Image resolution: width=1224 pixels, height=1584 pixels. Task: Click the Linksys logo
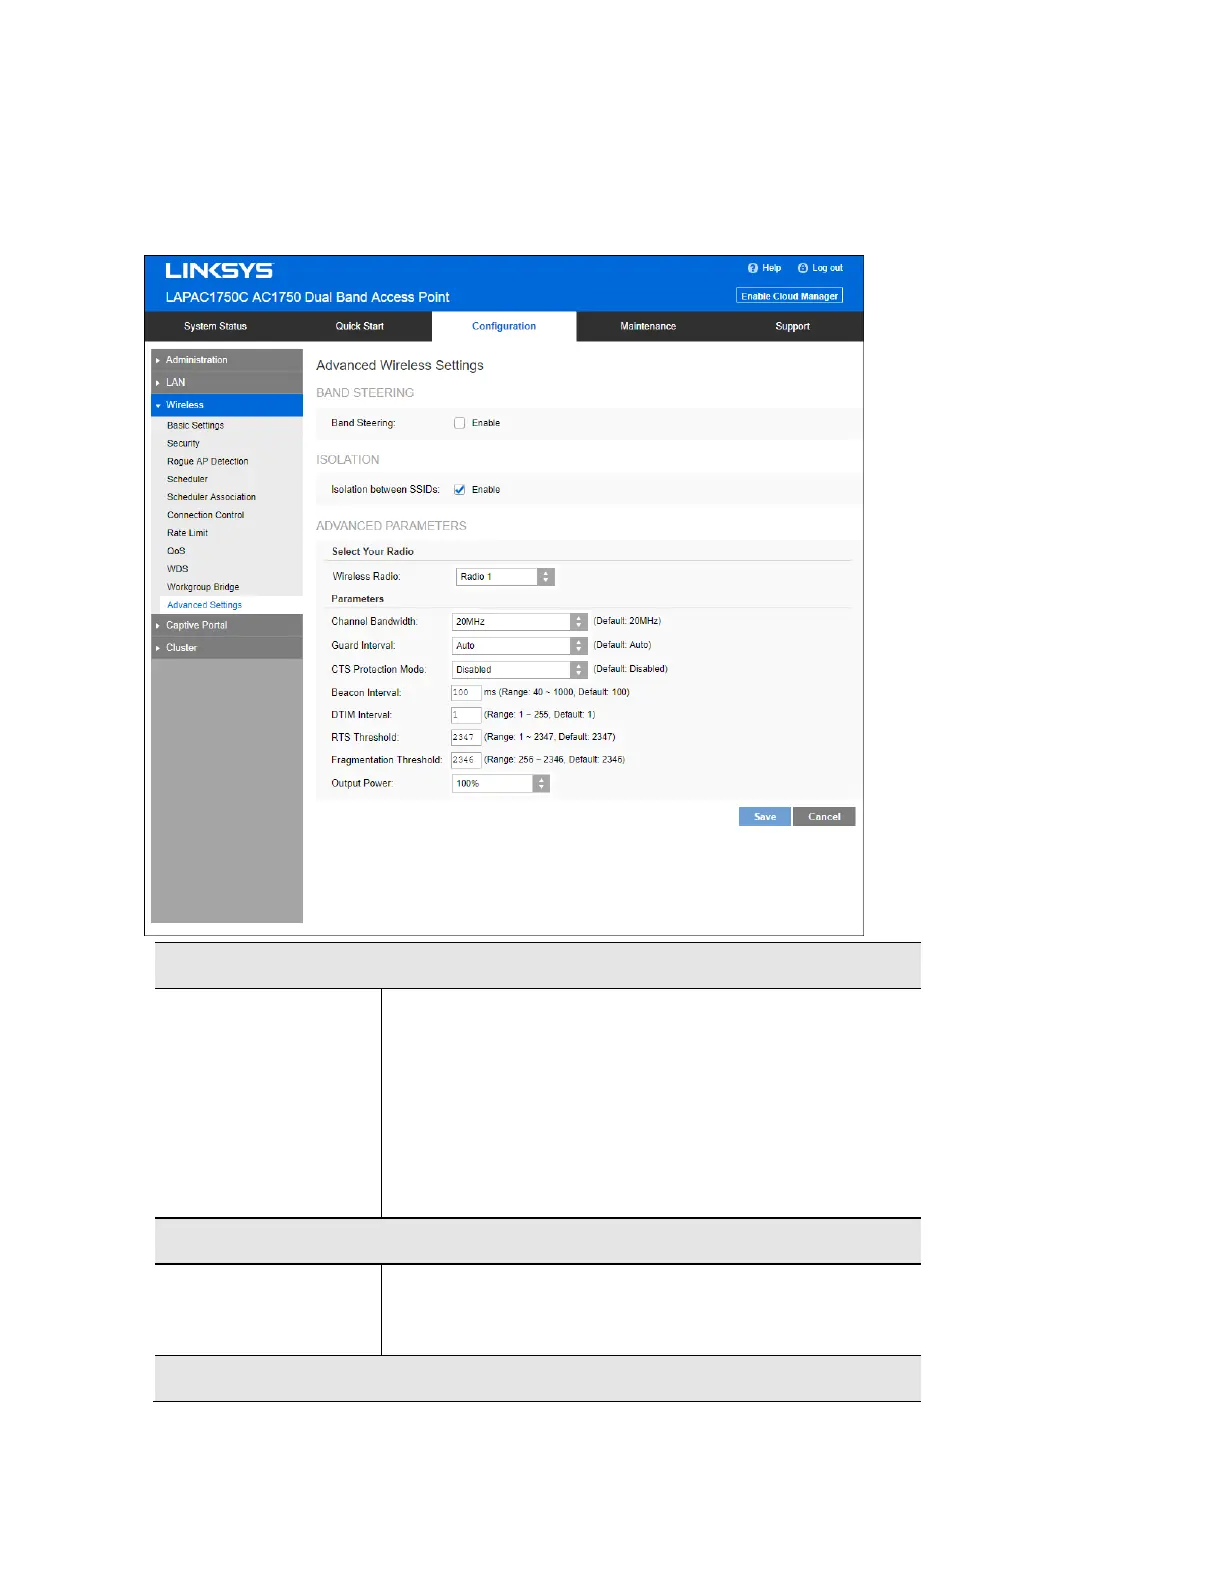(219, 271)
